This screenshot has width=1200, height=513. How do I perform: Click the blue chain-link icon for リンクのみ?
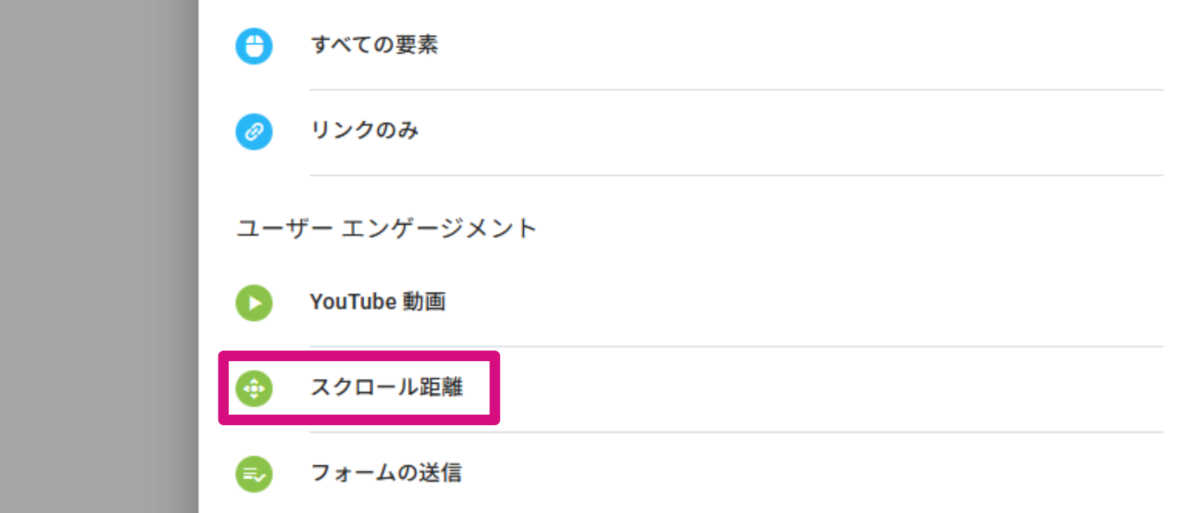(254, 132)
